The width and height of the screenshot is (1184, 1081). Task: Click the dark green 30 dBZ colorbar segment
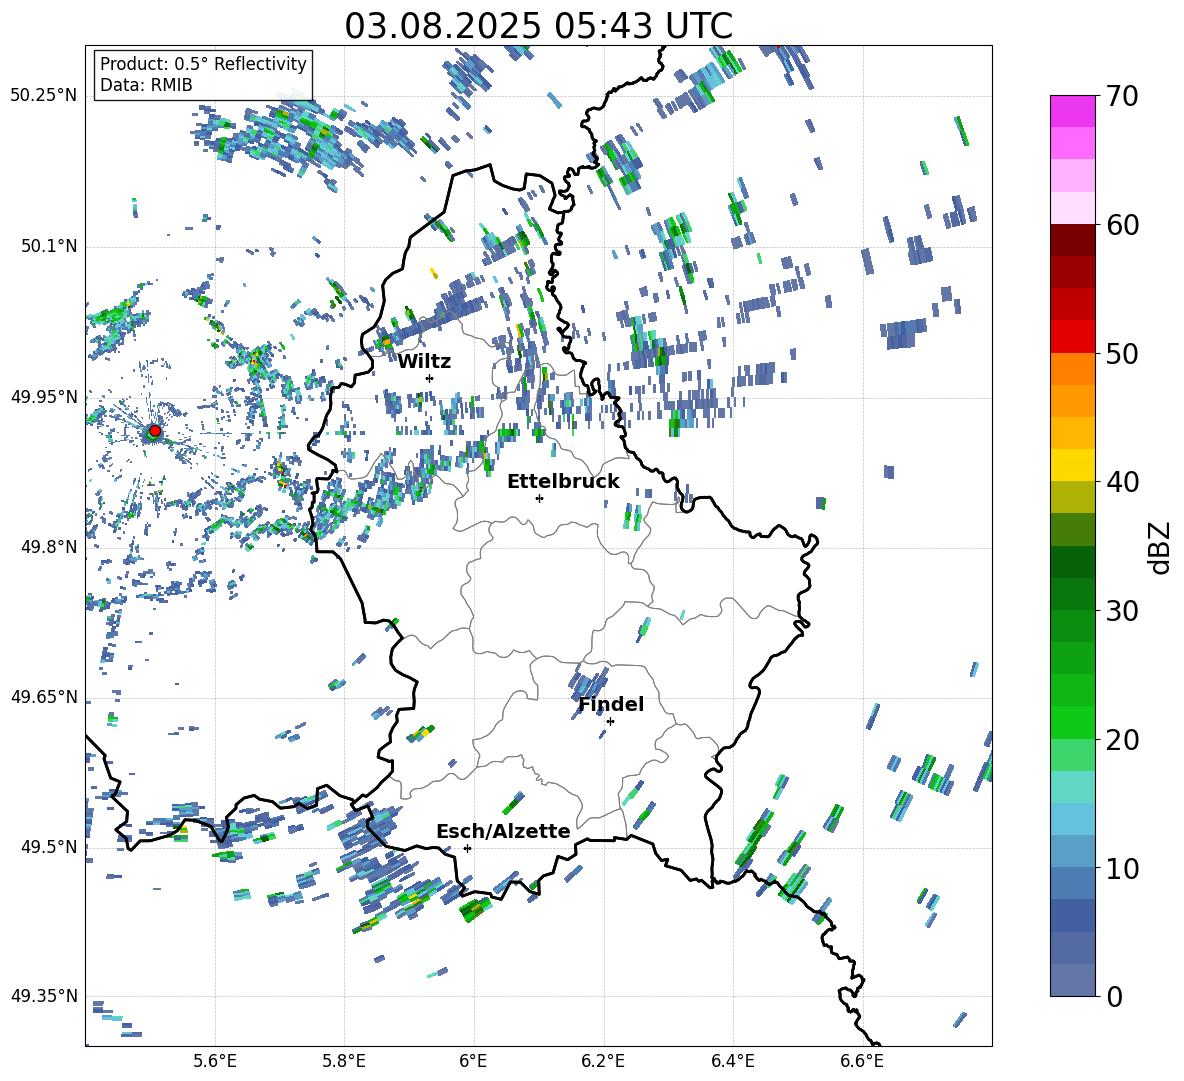[x=1072, y=593]
